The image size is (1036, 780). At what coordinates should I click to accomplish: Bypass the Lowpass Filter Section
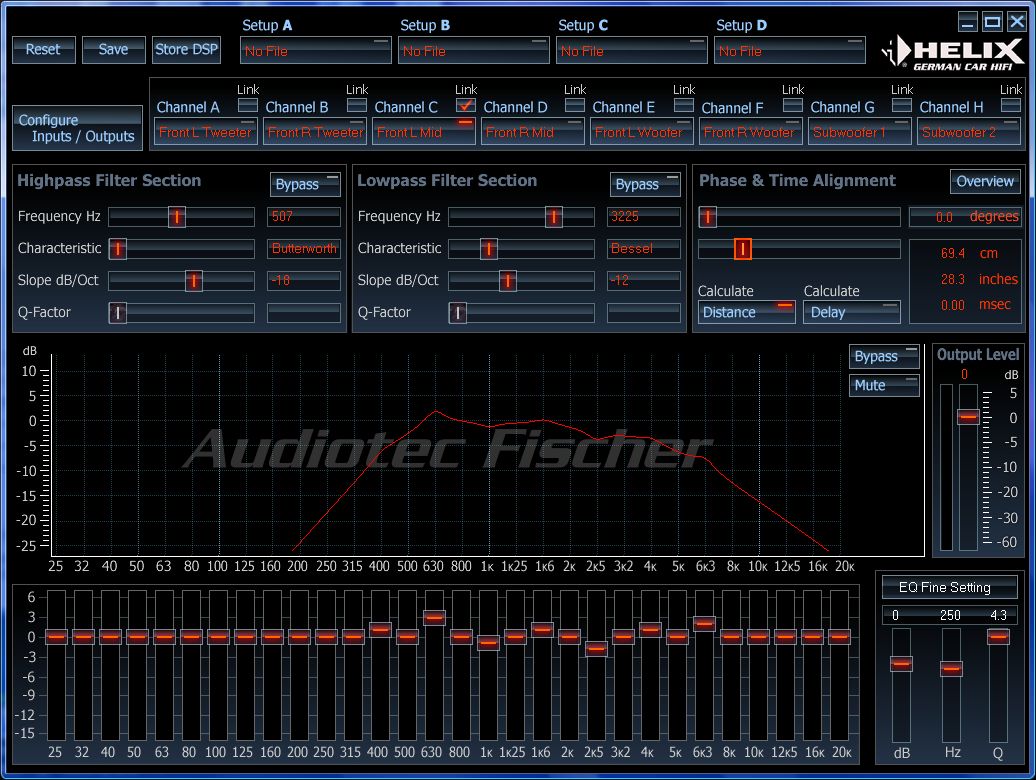[645, 184]
